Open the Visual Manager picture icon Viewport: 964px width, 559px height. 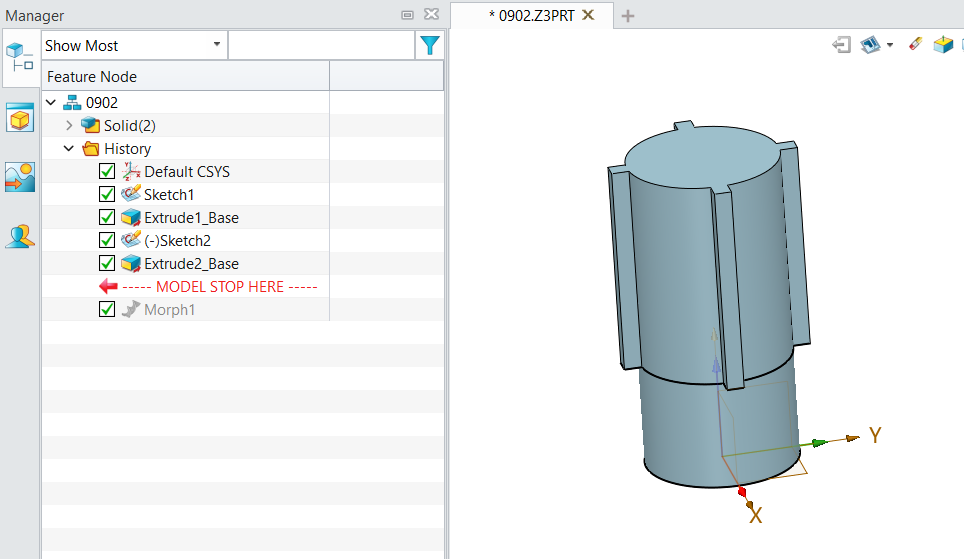click(20, 178)
